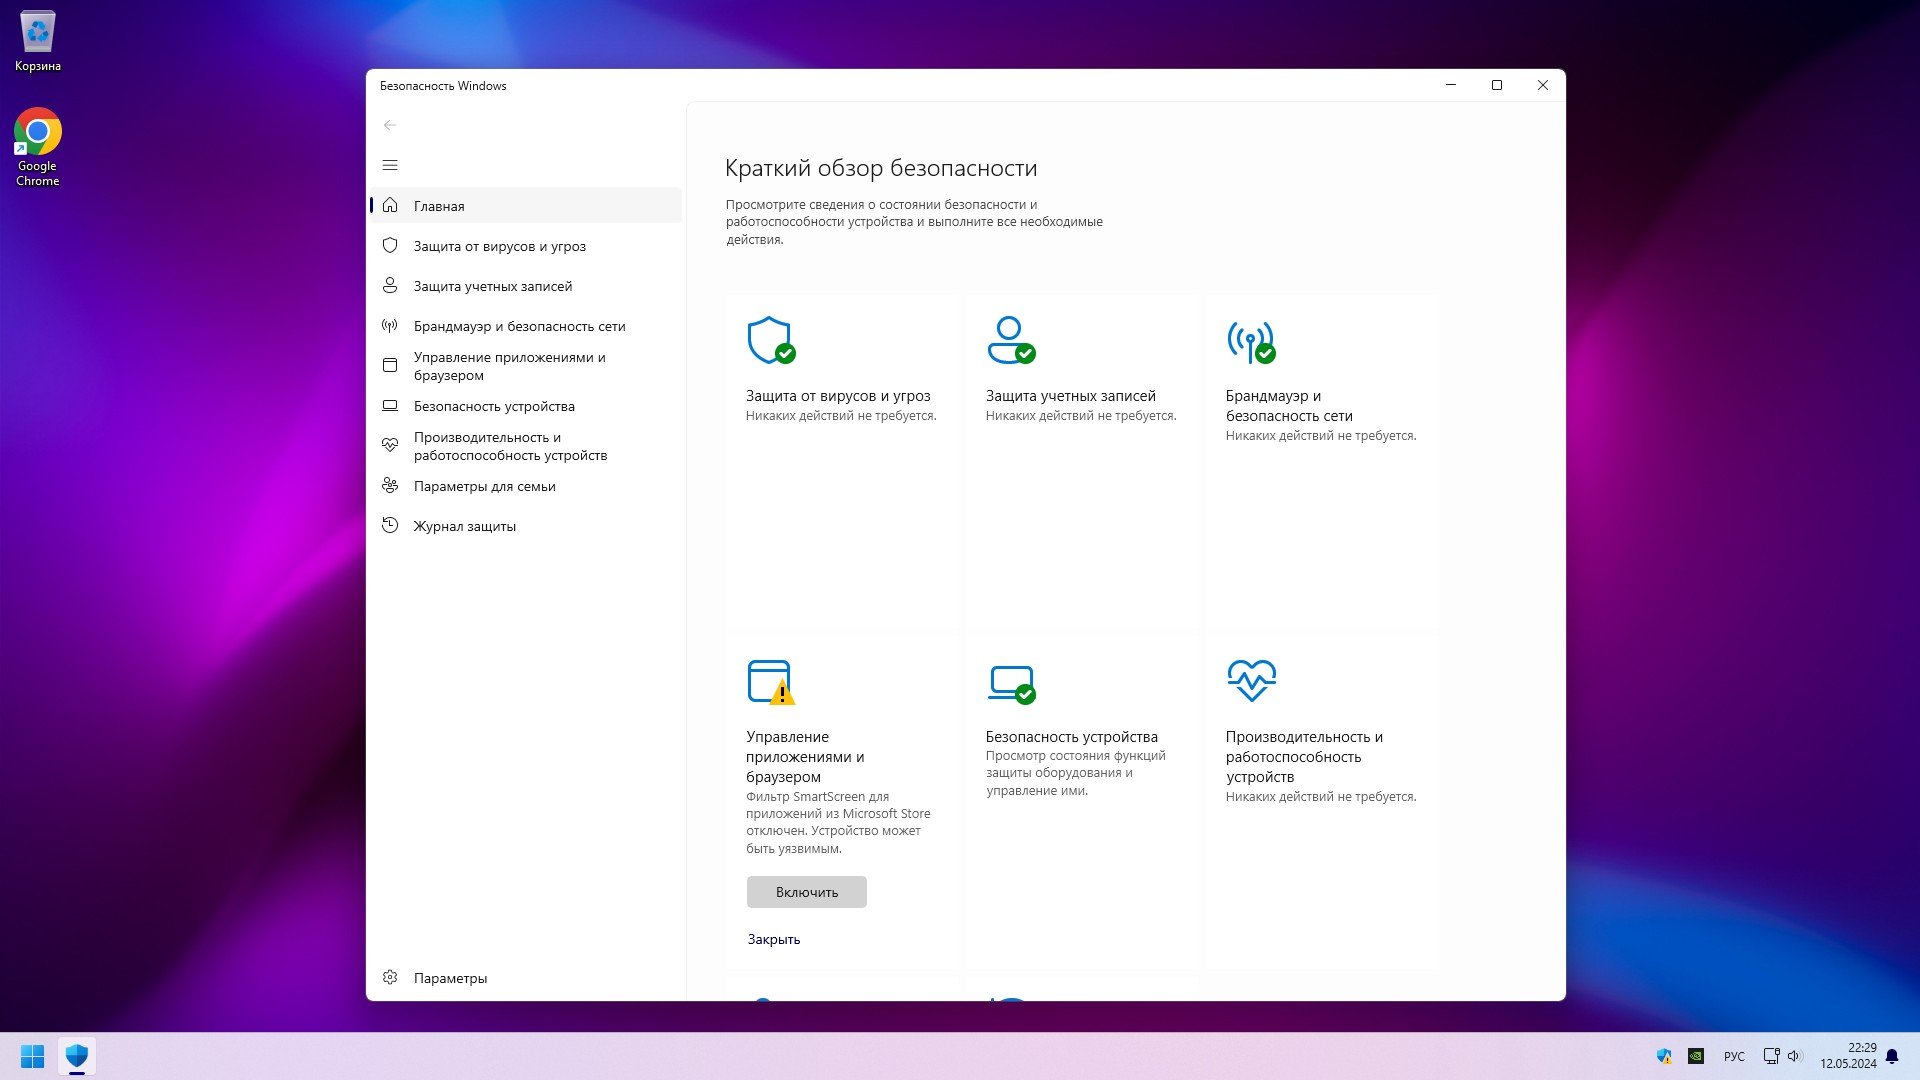Open Защита от вирусов и угроз sidebar item
1920x1080 pixels.
[499, 246]
